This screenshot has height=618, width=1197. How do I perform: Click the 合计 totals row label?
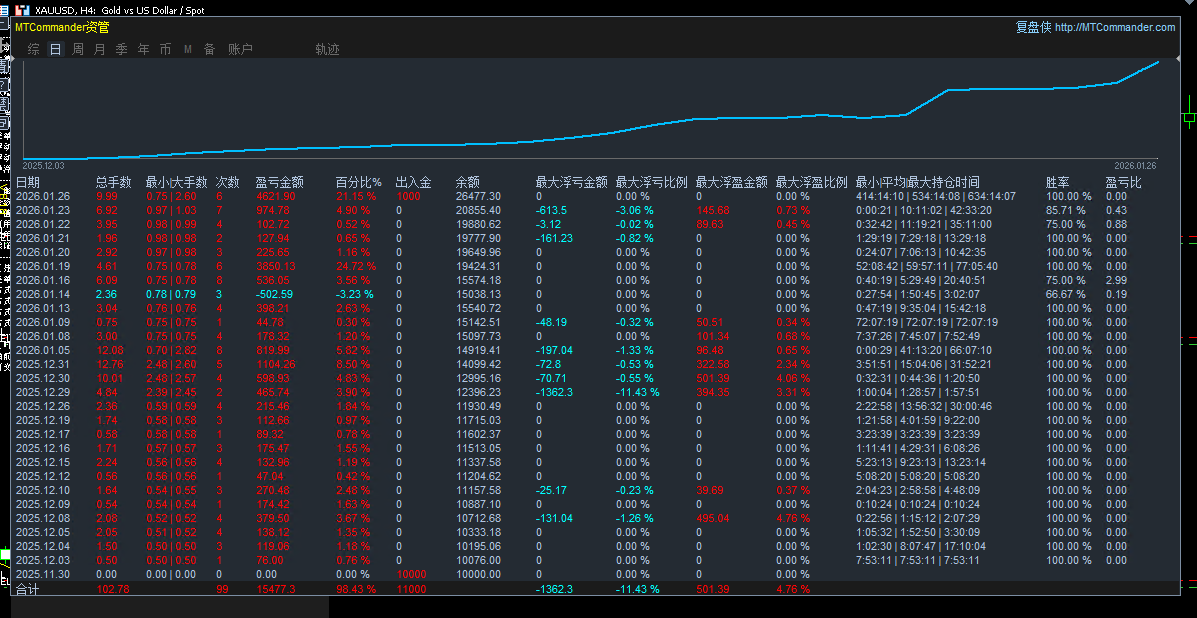point(27,589)
